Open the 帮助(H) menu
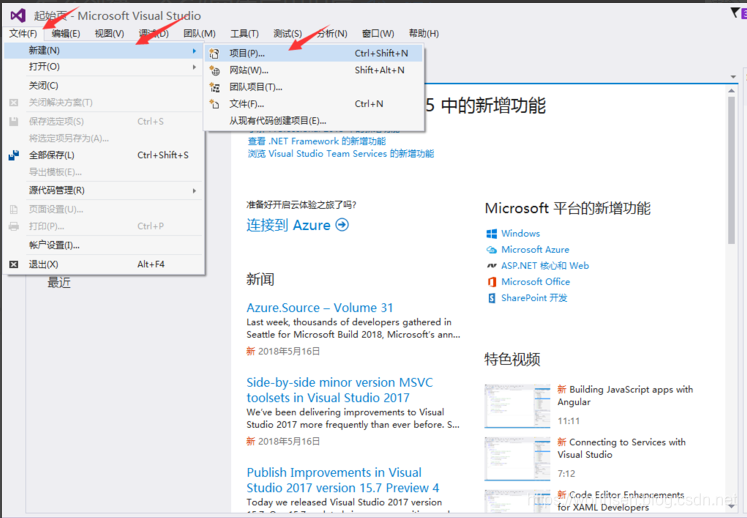 coord(424,33)
